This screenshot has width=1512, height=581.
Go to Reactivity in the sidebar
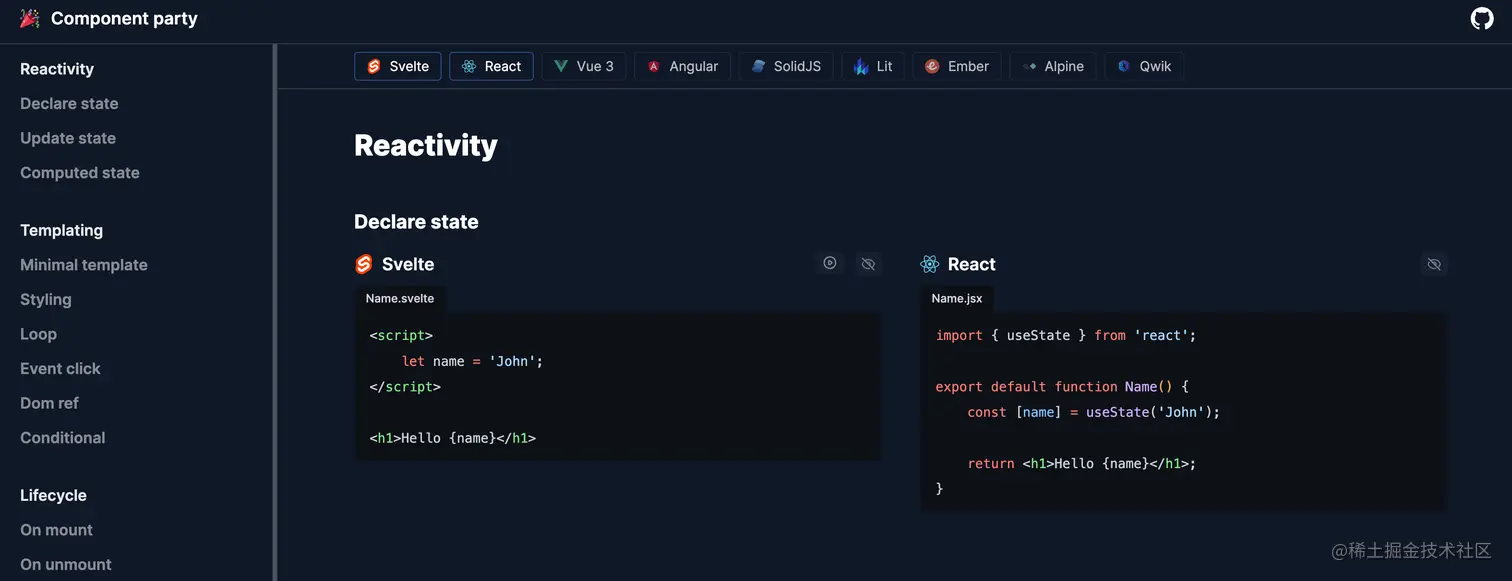57,69
